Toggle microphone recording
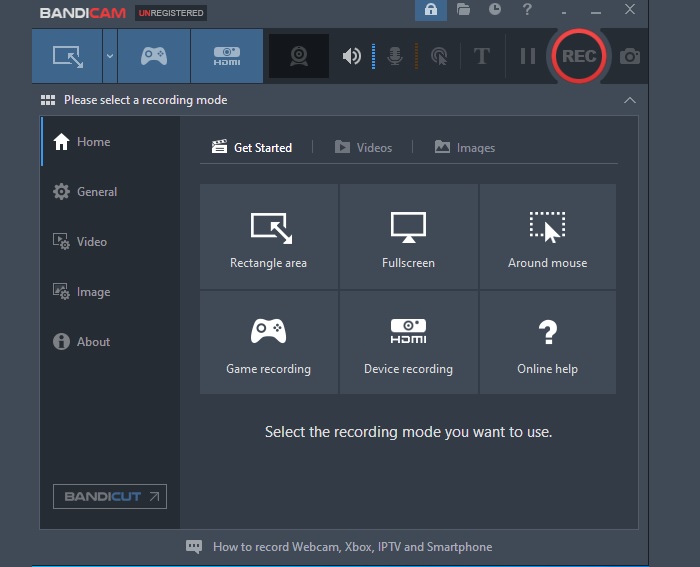The image size is (700, 567). click(395, 56)
